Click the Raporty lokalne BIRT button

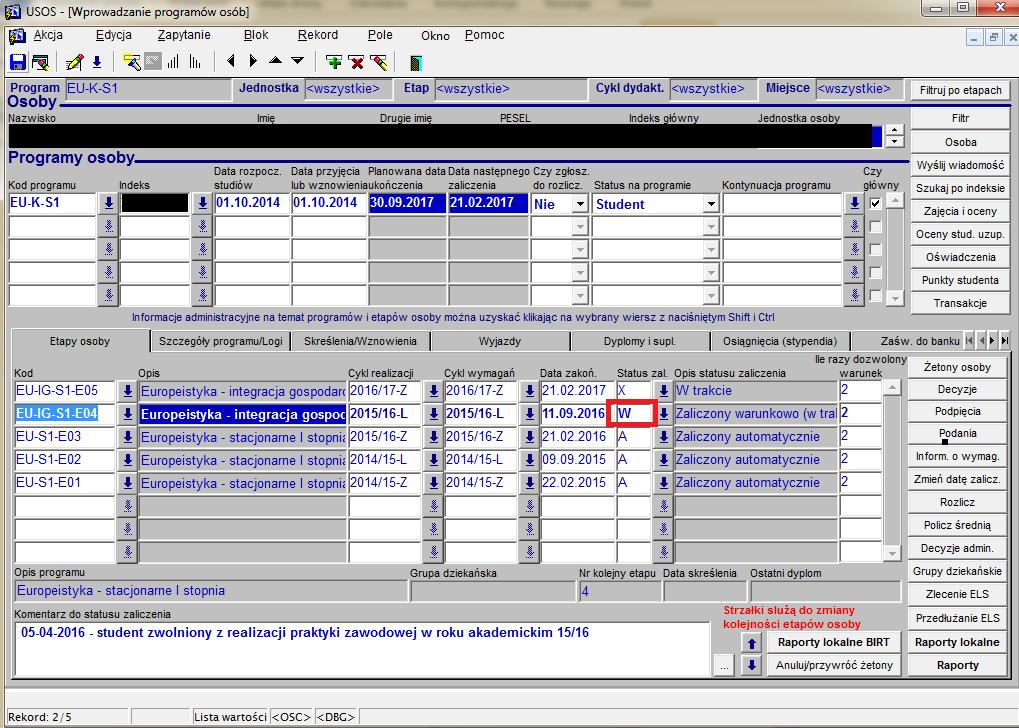point(834,642)
